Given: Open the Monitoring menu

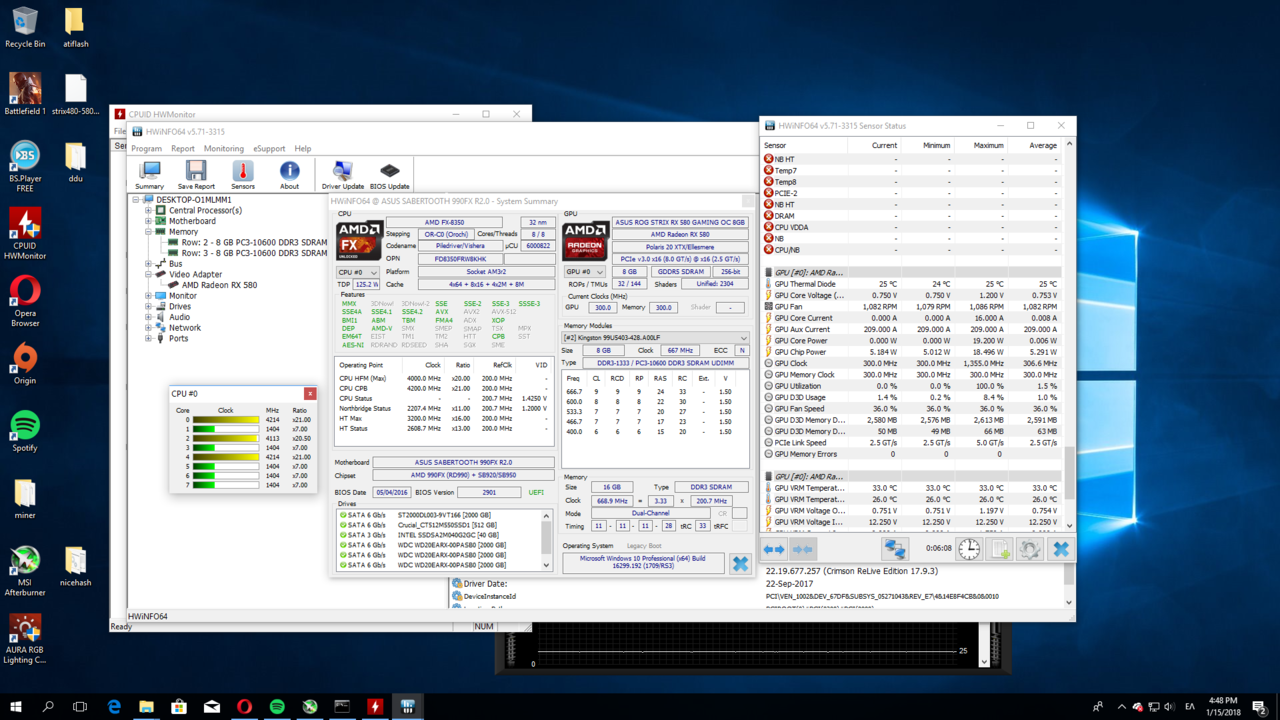Looking at the screenshot, I should pyautogui.click(x=224, y=148).
